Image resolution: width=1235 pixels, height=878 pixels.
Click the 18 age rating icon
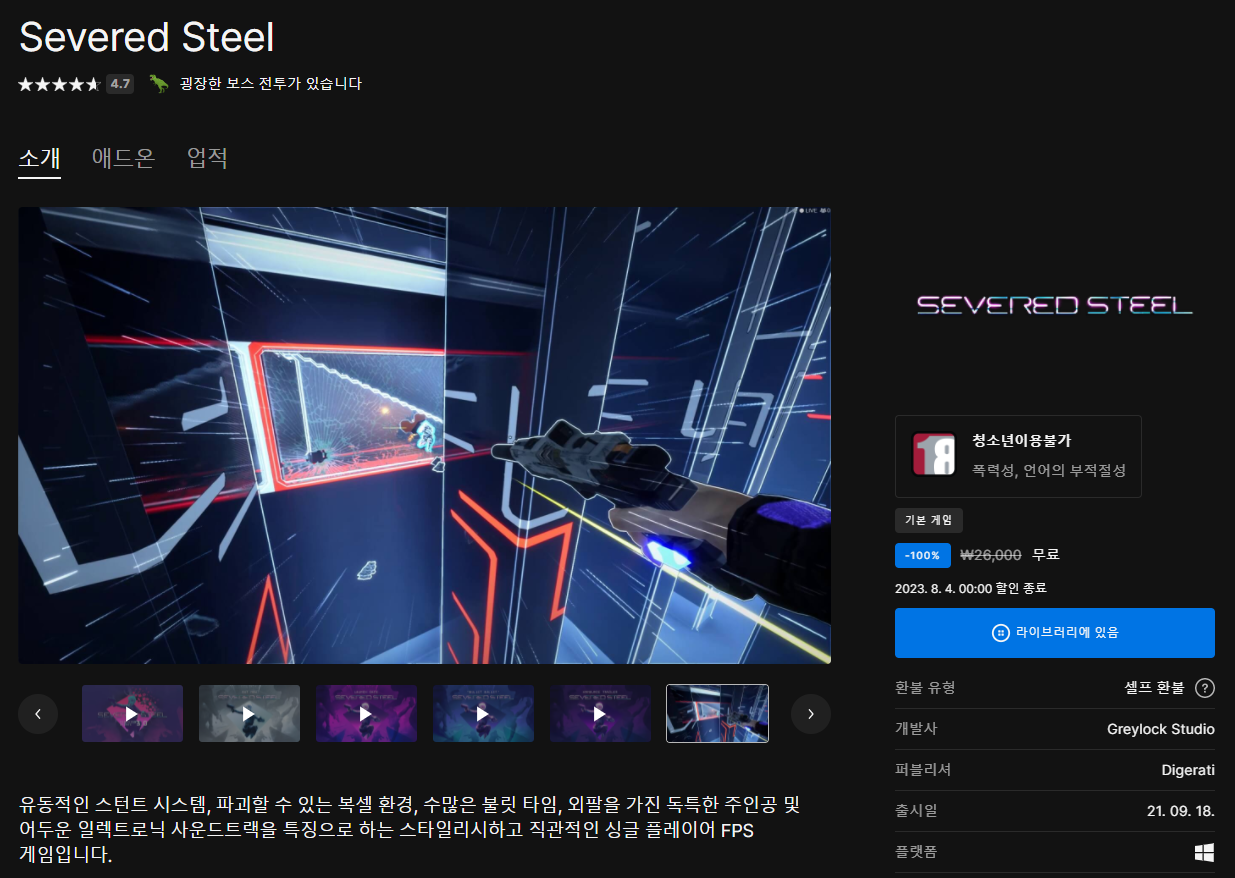pyautogui.click(x=934, y=454)
